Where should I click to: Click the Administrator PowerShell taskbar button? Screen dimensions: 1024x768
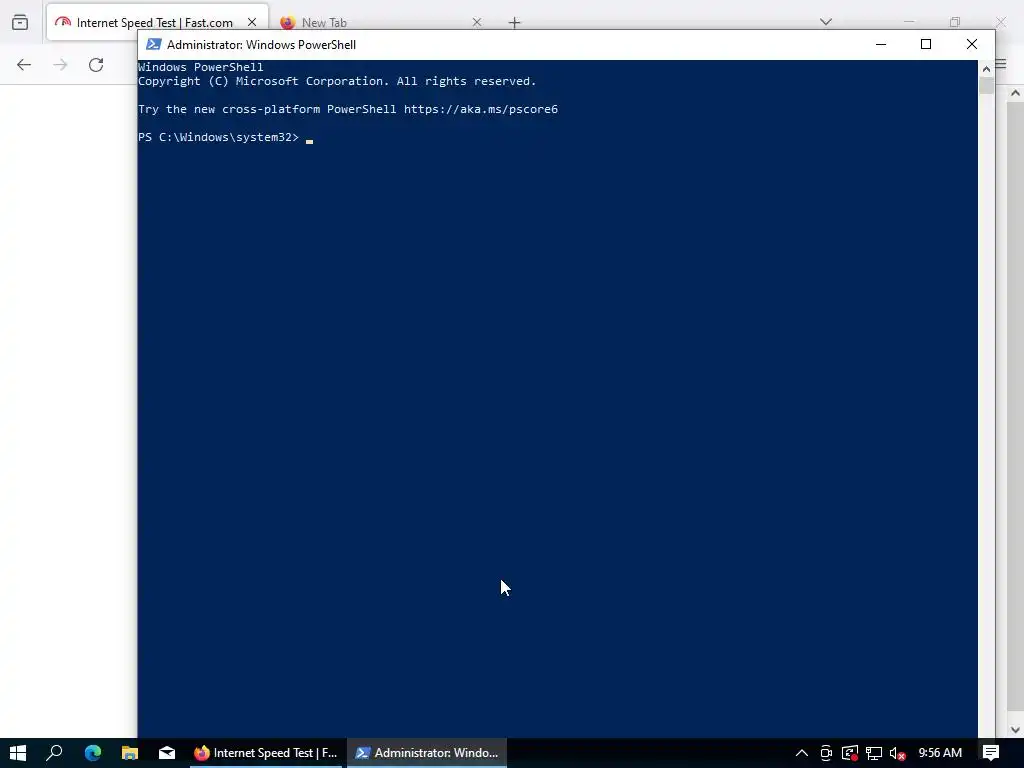click(426, 753)
